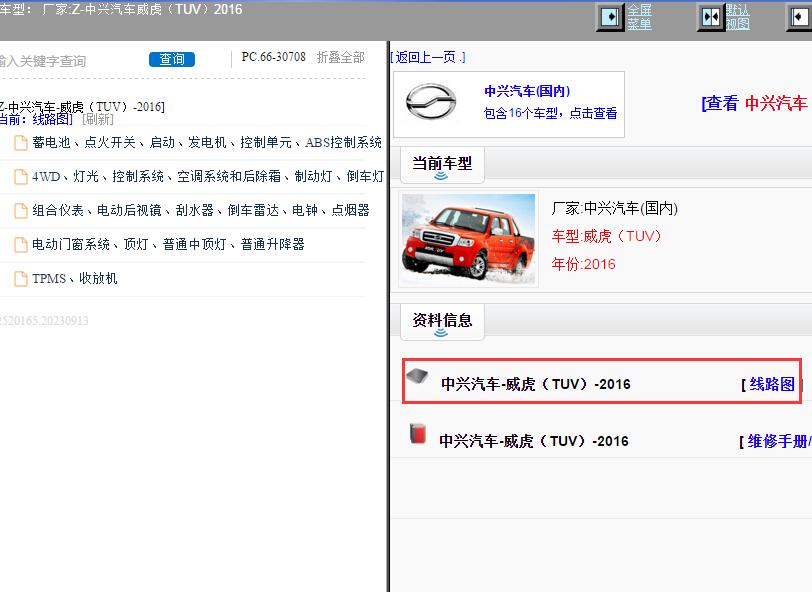This screenshot has height=592, width=812.
Task: Click document icon beside 蓄电池 entry
Action: coord(21,143)
